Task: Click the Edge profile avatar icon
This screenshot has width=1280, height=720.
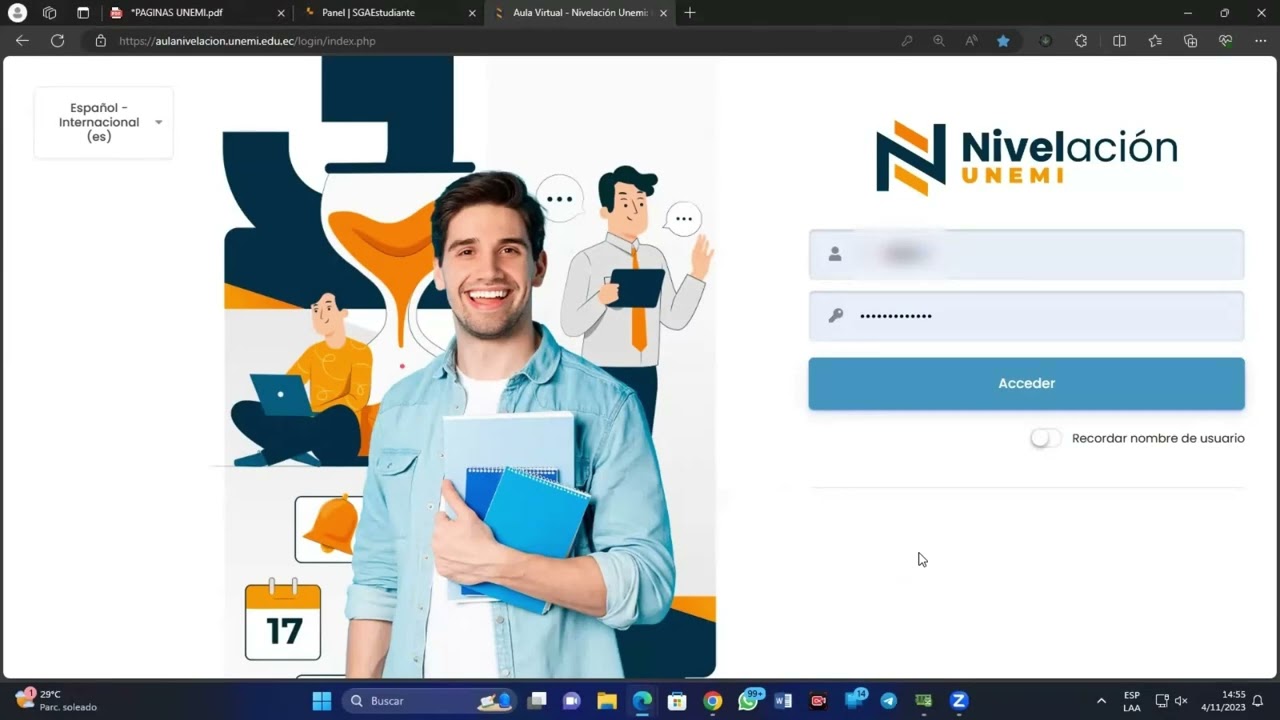Action: click(17, 13)
